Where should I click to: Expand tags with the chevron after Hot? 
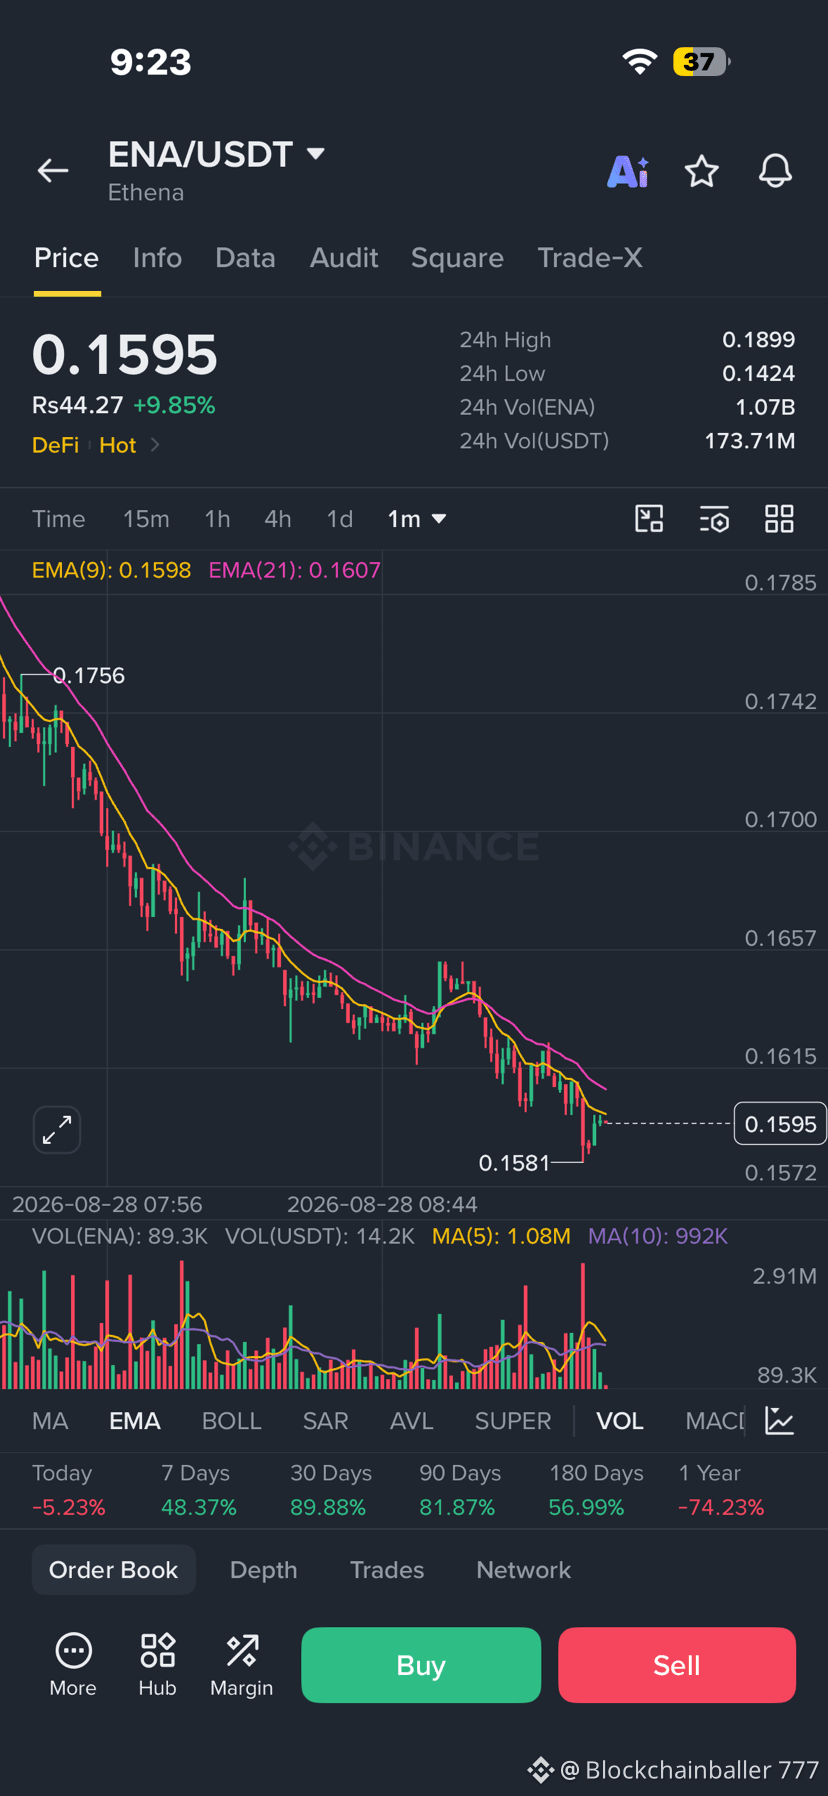point(155,445)
